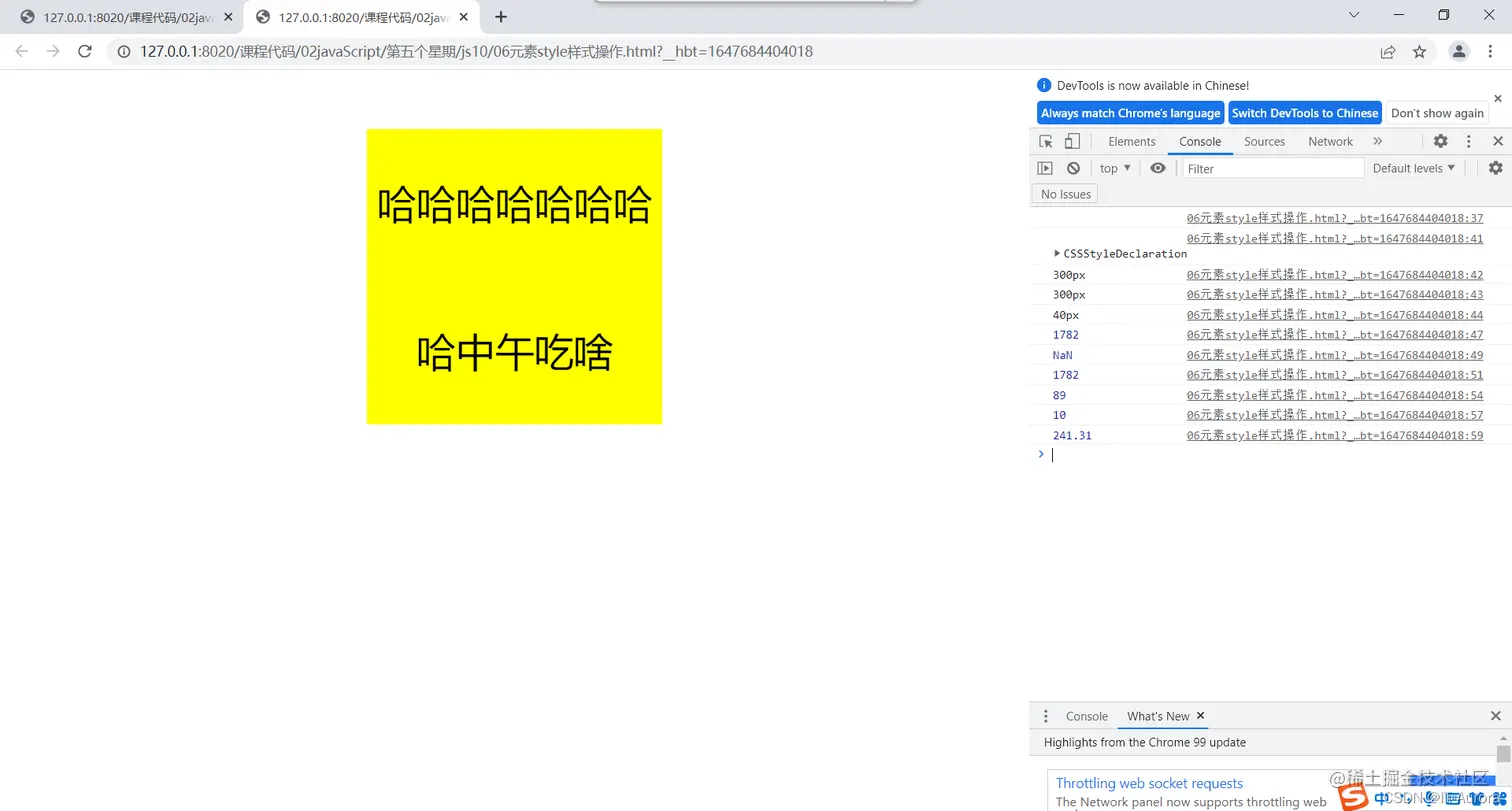This screenshot has width=1512, height=811.
Task: Open source link for NaN output line 49
Action: [x=1335, y=354]
